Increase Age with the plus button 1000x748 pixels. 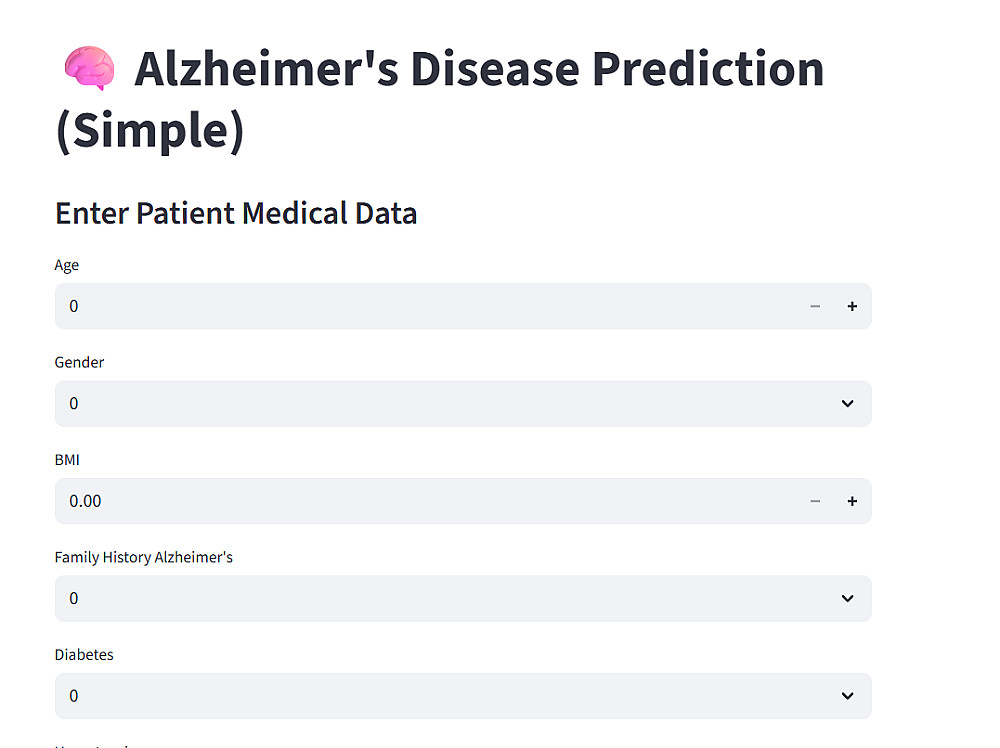pos(852,306)
